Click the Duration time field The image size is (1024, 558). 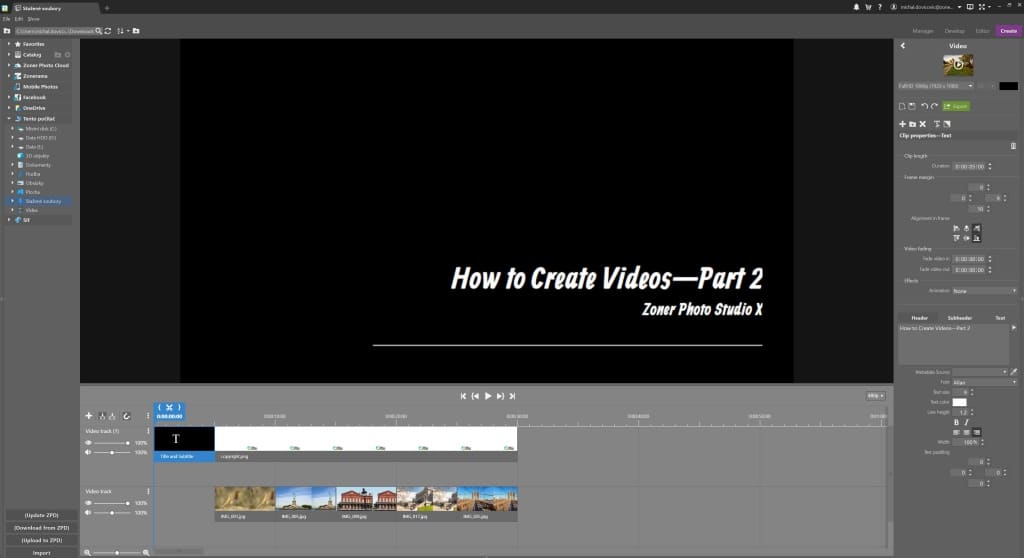[969, 167]
